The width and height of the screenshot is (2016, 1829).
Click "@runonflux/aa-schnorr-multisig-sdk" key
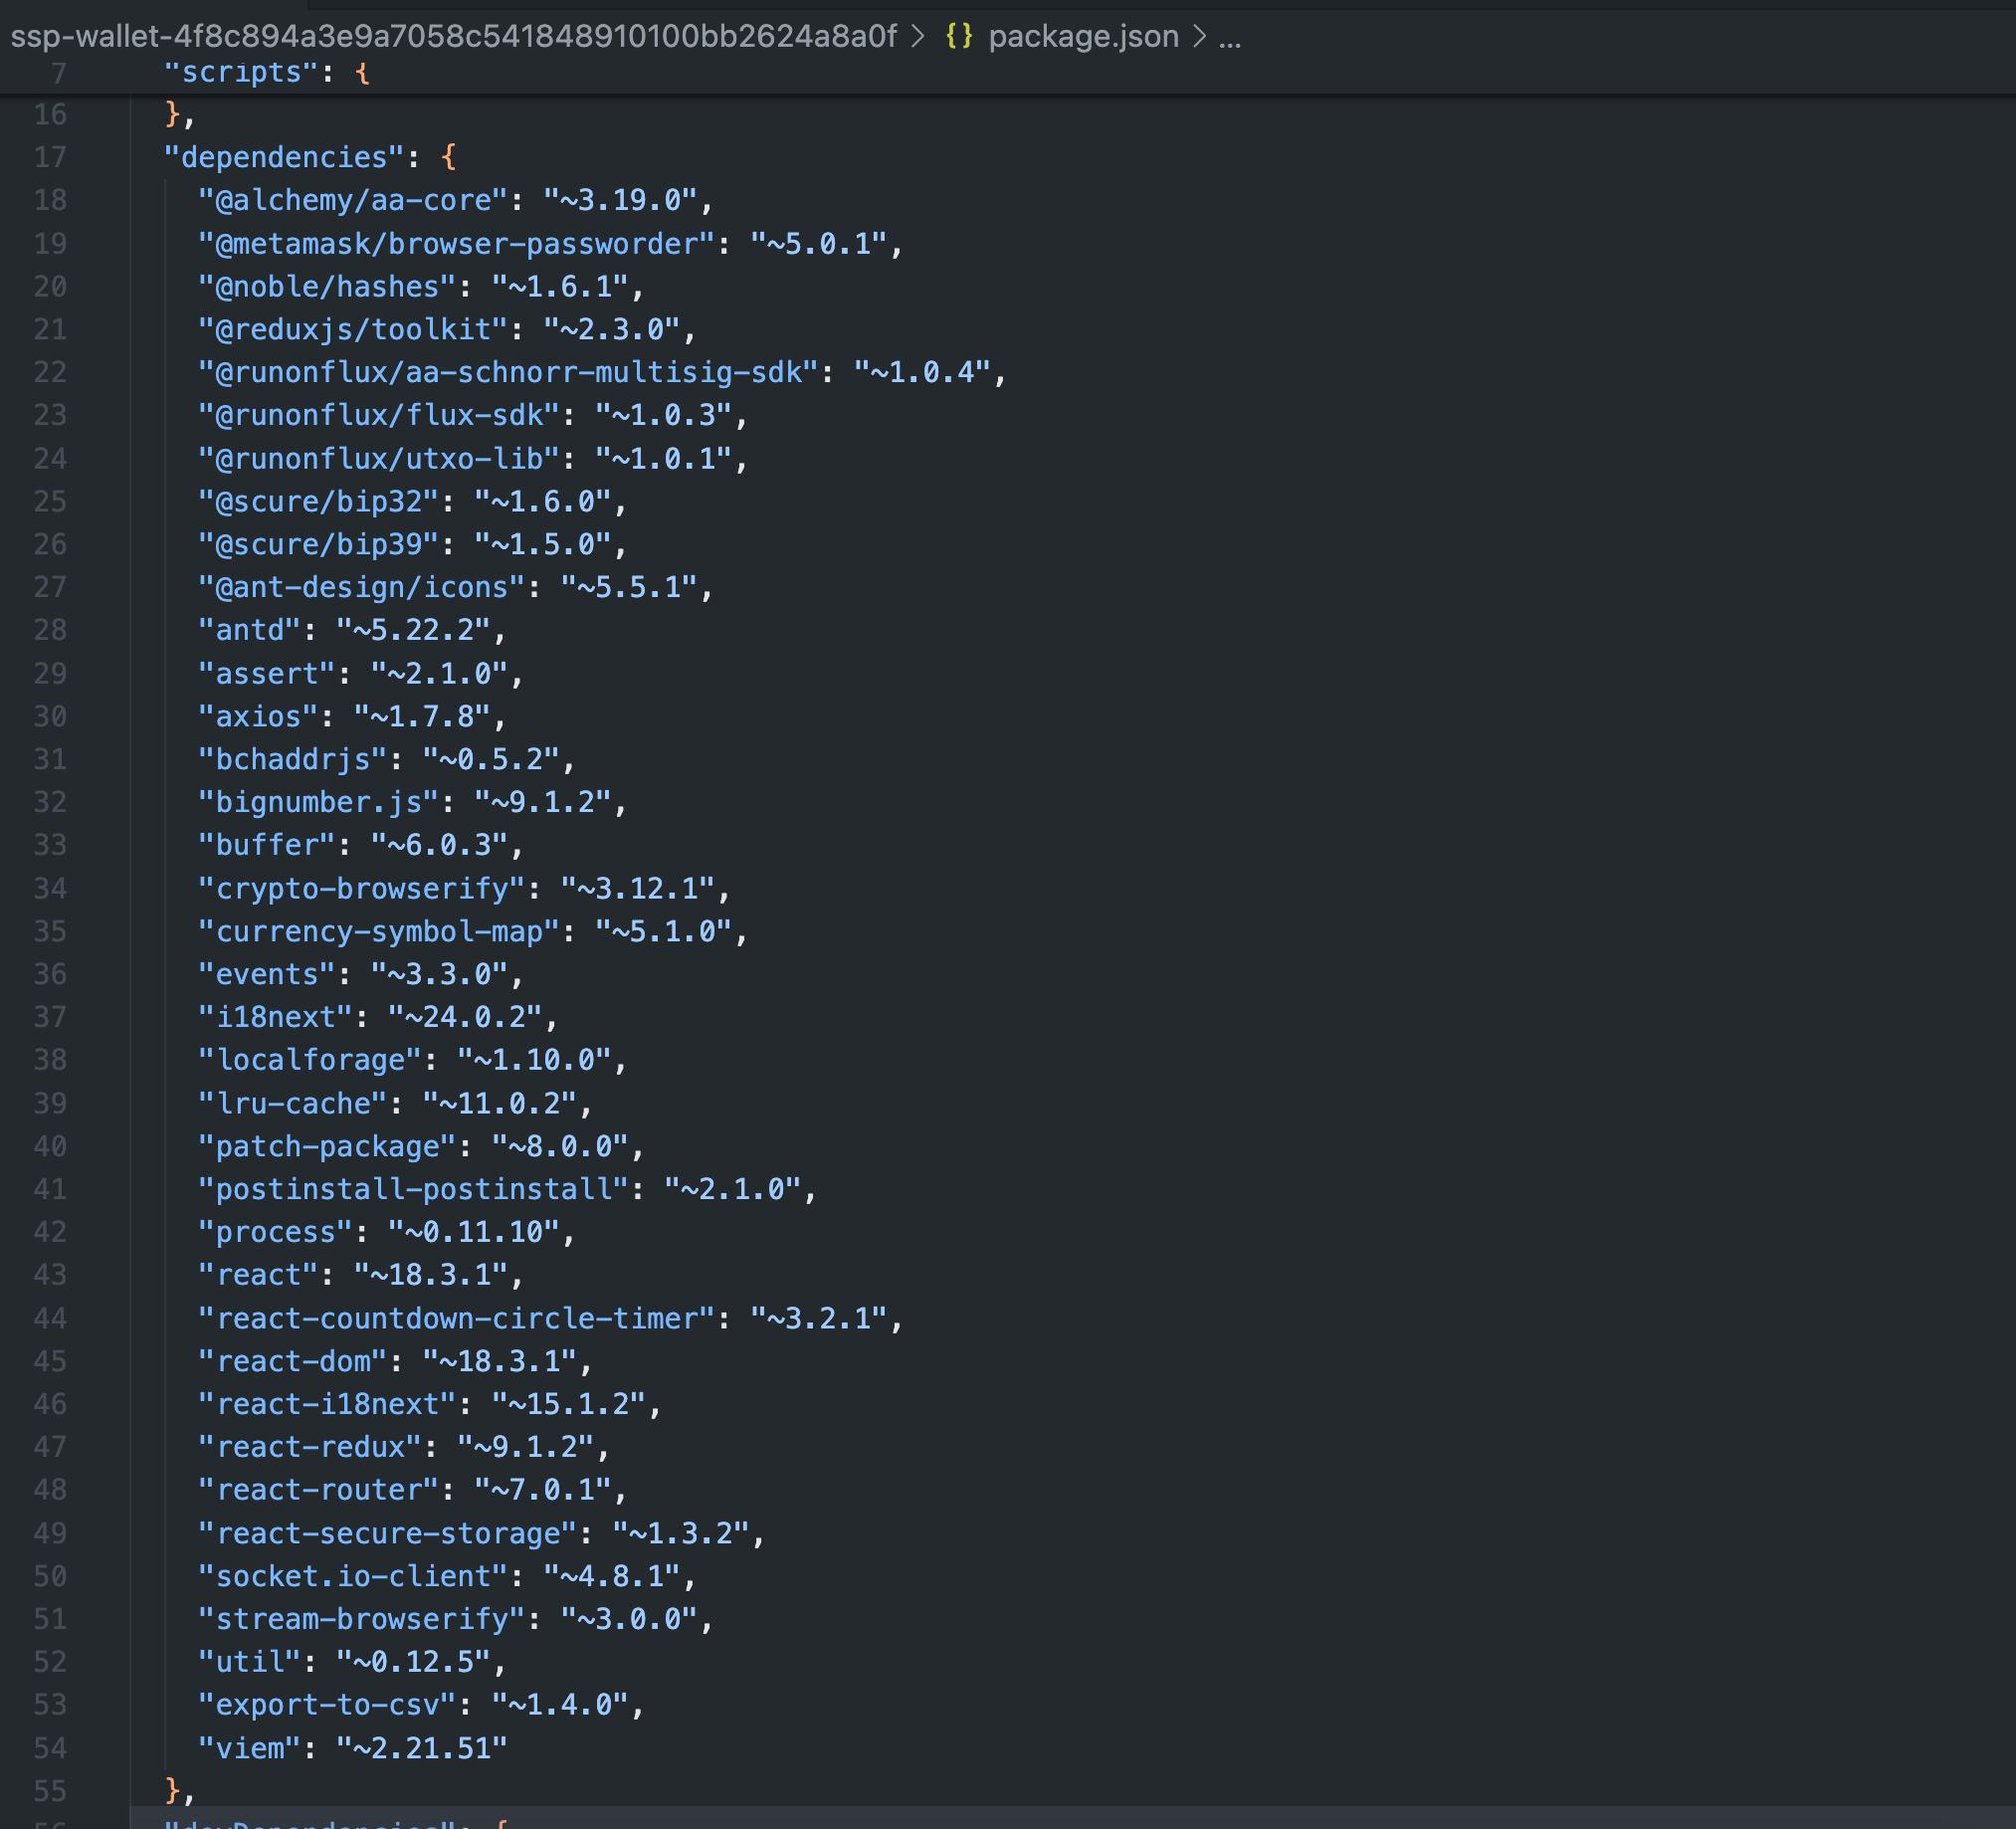point(509,372)
